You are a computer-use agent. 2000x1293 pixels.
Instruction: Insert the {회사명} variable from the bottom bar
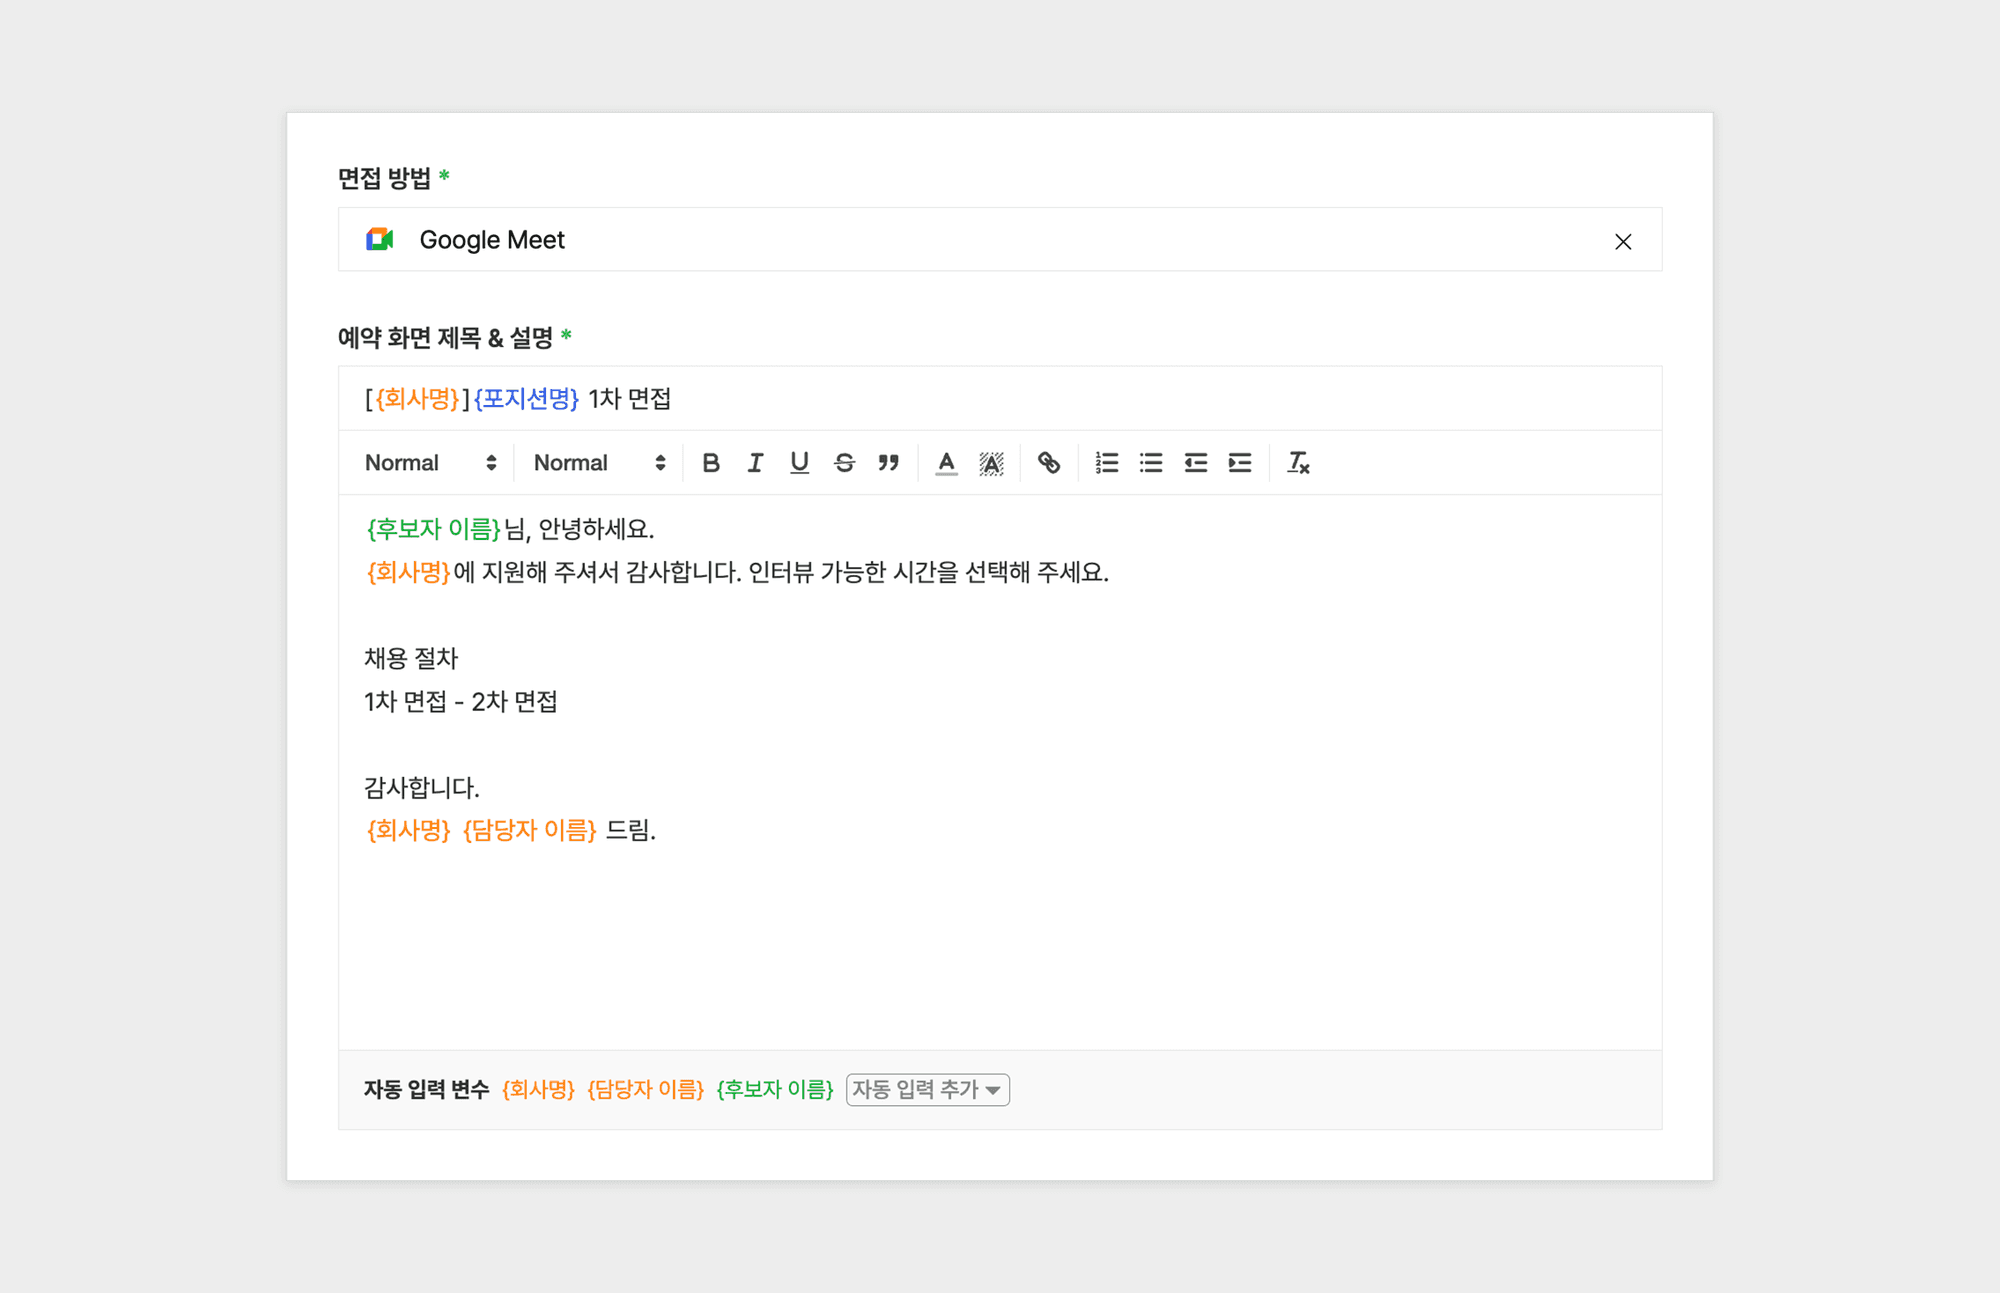click(538, 1089)
